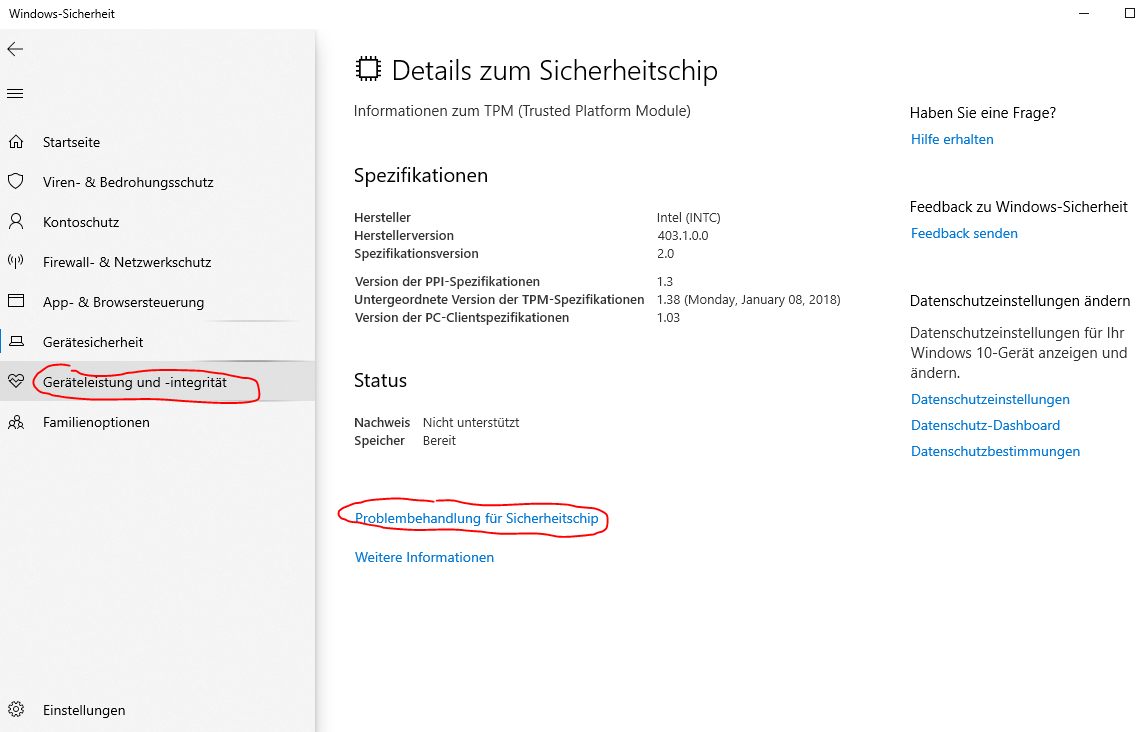
Task: Click Nachweis status Nicht unterstützt
Action: [470, 422]
